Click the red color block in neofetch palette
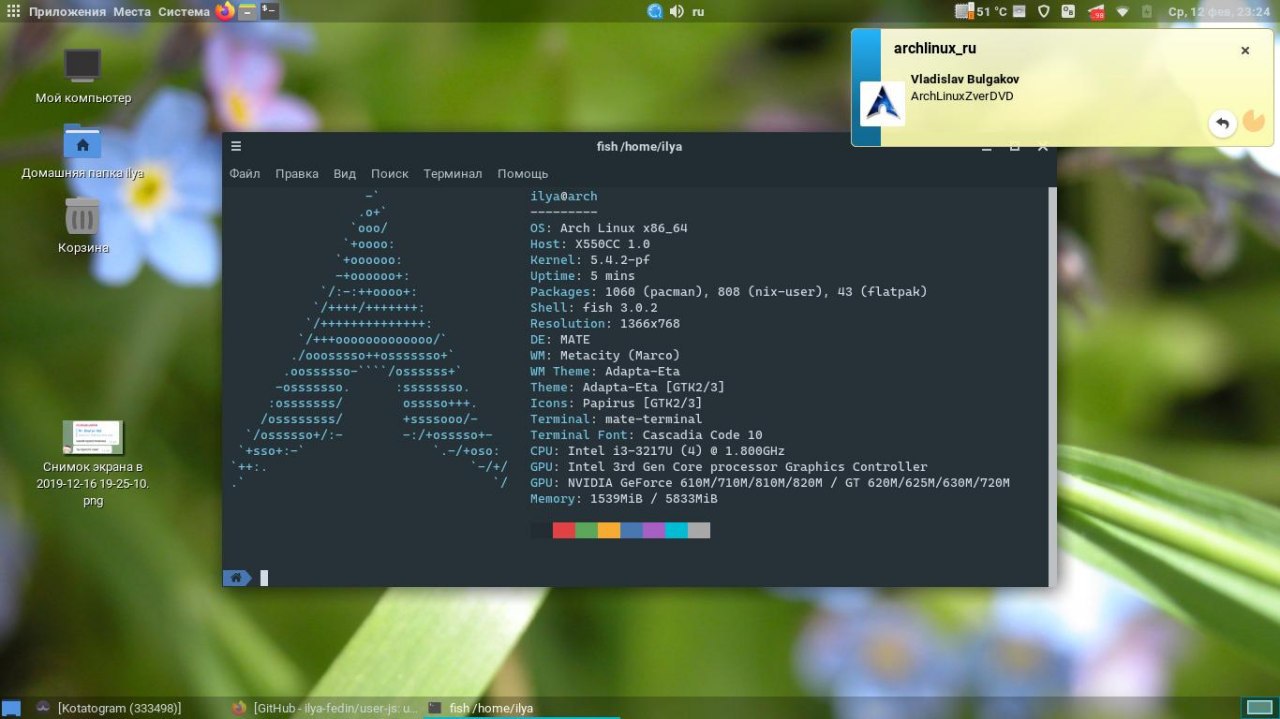 pos(564,530)
